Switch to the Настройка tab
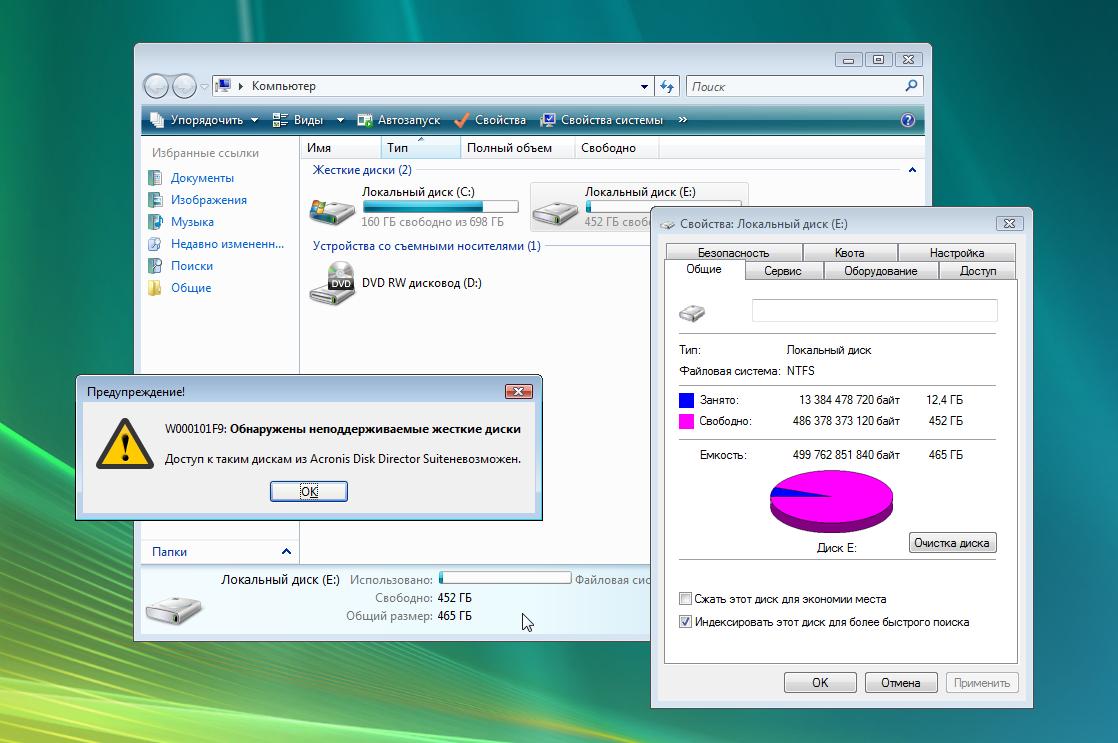The width and height of the screenshot is (1118, 743). 957,252
